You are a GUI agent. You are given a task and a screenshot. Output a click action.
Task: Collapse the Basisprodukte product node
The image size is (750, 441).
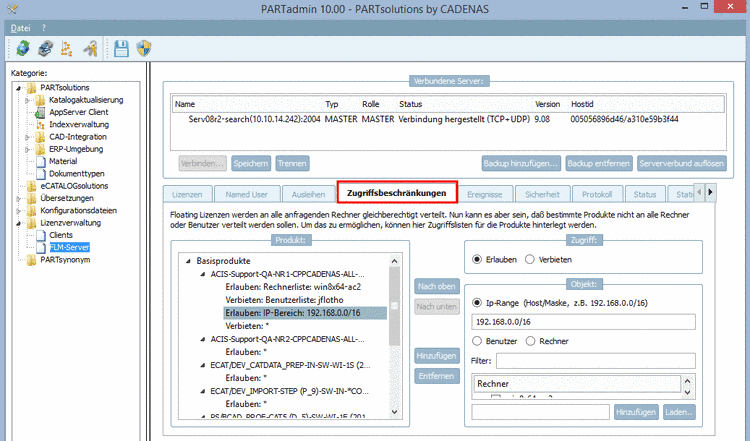188,261
